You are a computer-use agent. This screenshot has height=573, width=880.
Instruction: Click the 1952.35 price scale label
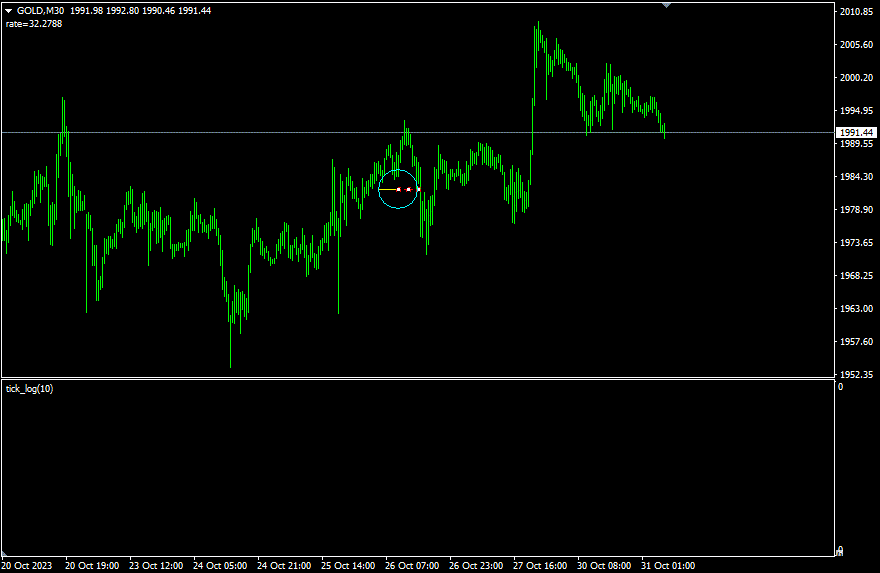click(x=856, y=374)
